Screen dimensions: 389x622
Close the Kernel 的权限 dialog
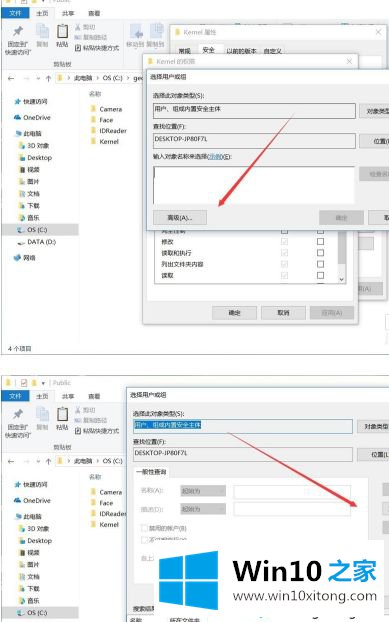coord(349,61)
